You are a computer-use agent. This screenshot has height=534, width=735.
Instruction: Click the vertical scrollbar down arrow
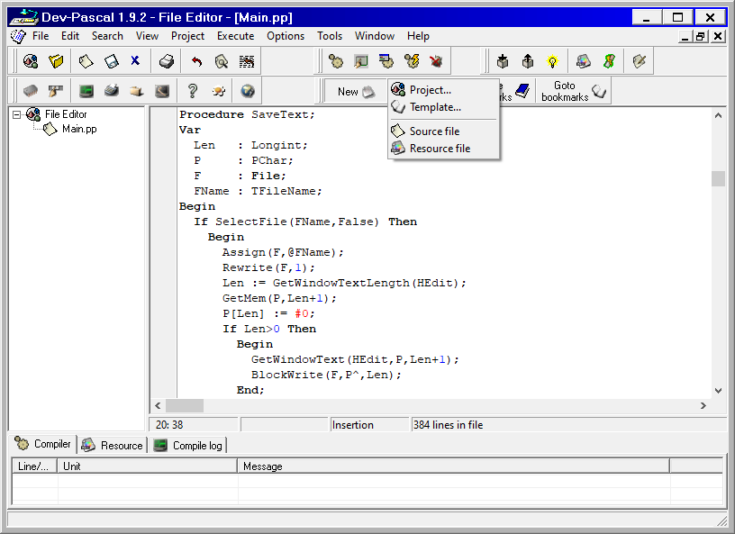[x=717, y=390]
